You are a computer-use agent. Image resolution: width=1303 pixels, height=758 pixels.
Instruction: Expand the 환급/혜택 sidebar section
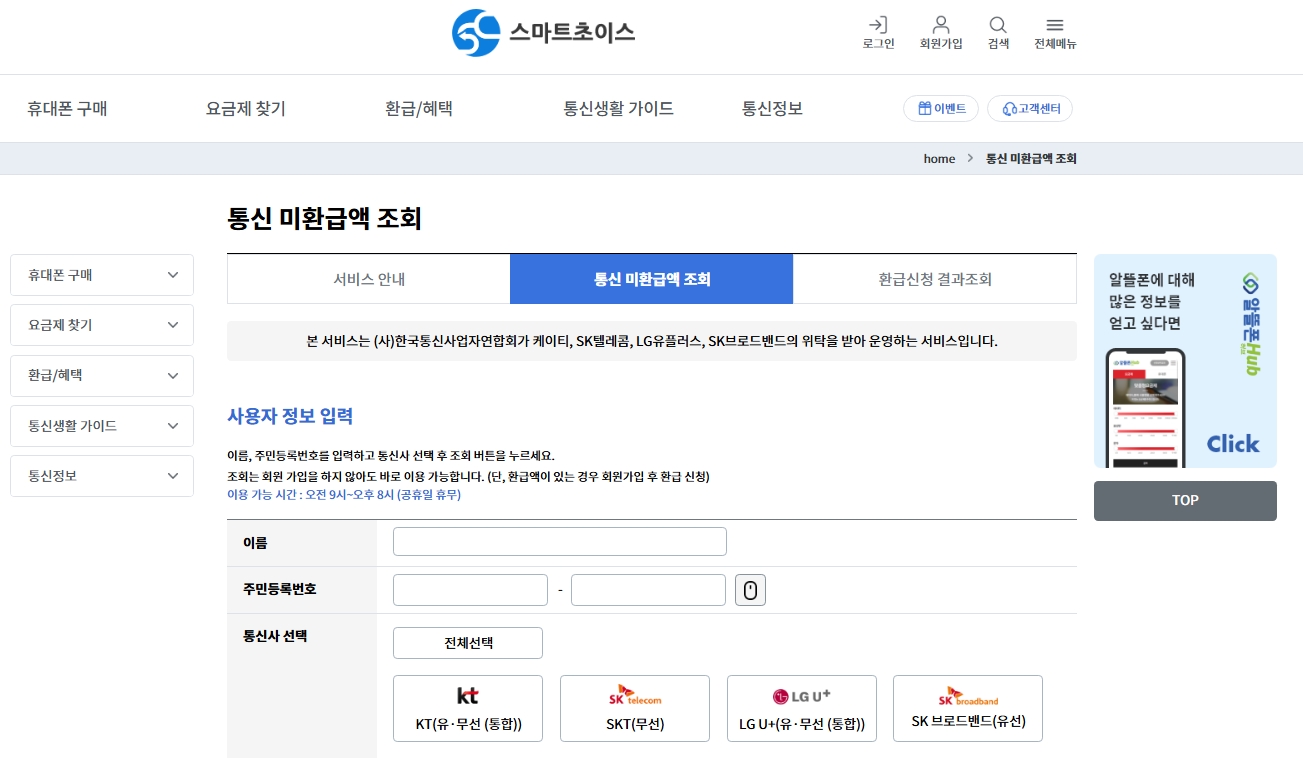pos(101,375)
